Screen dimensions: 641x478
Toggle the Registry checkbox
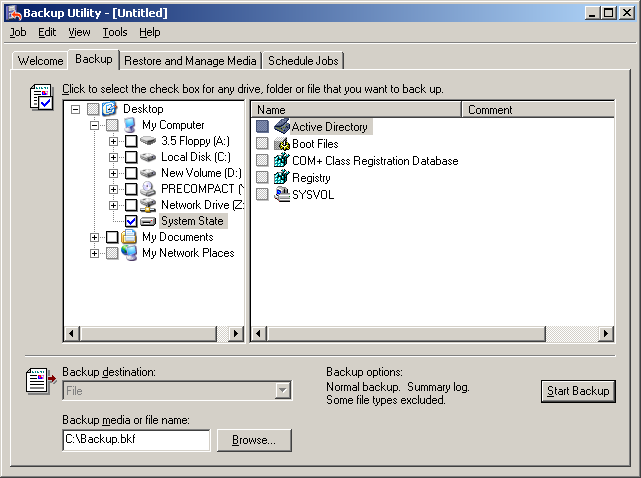pos(262,177)
